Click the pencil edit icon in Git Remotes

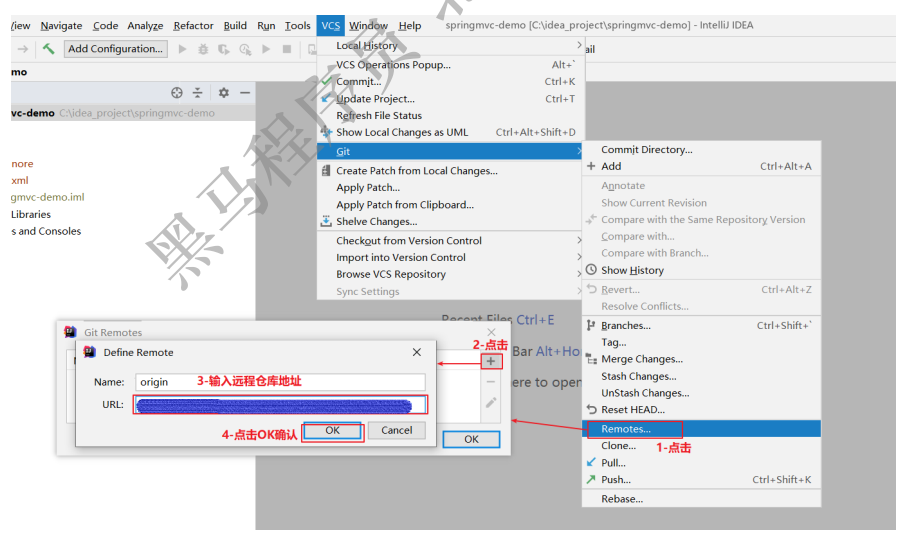pyautogui.click(x=491, y=402)
